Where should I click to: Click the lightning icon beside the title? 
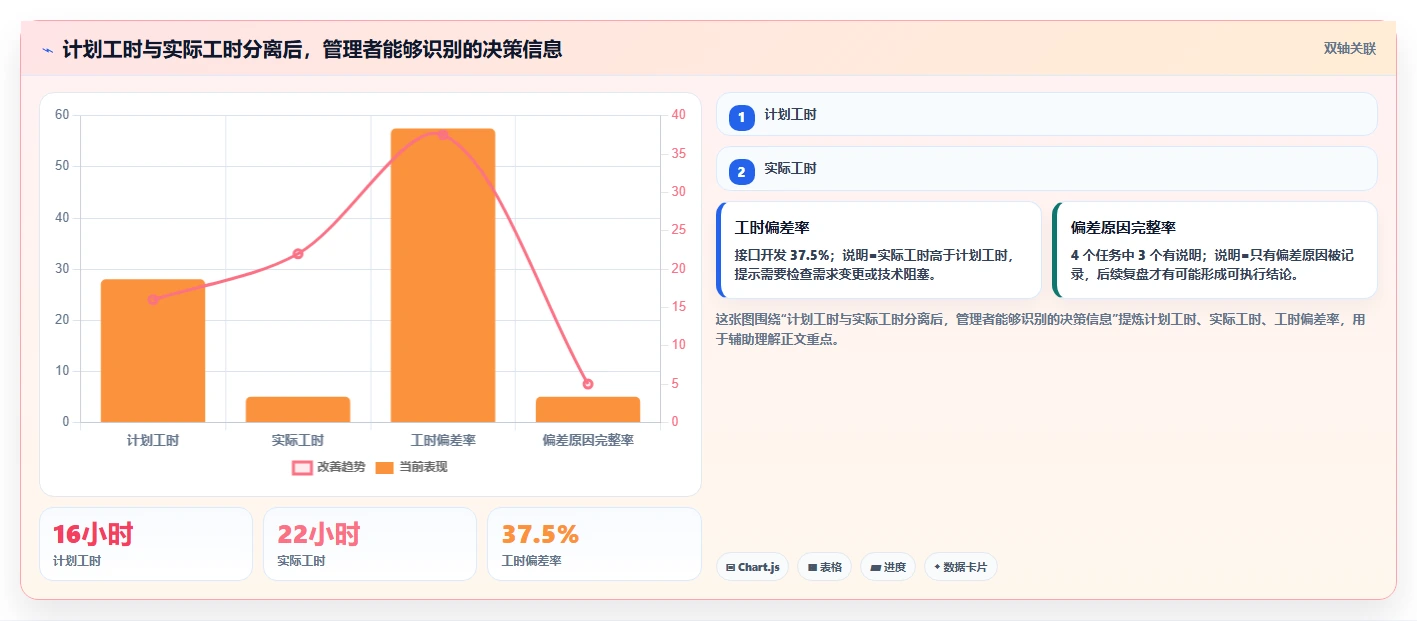pos(48,49)
